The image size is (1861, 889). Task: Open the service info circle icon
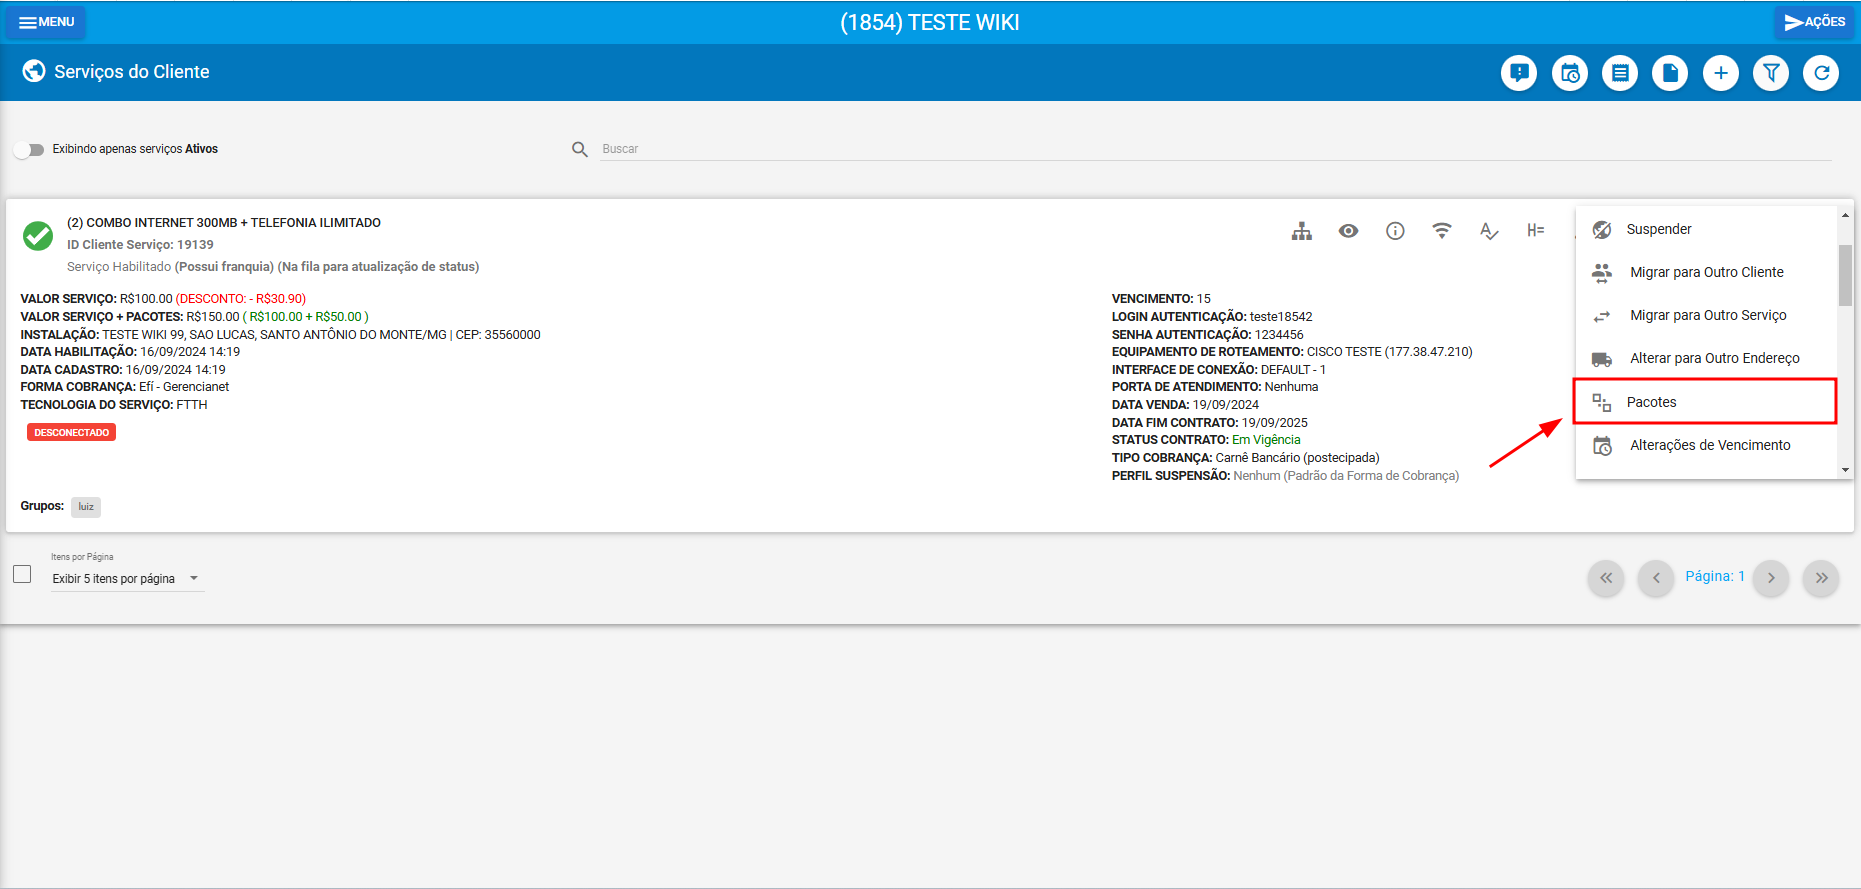tap(1395, 231)
